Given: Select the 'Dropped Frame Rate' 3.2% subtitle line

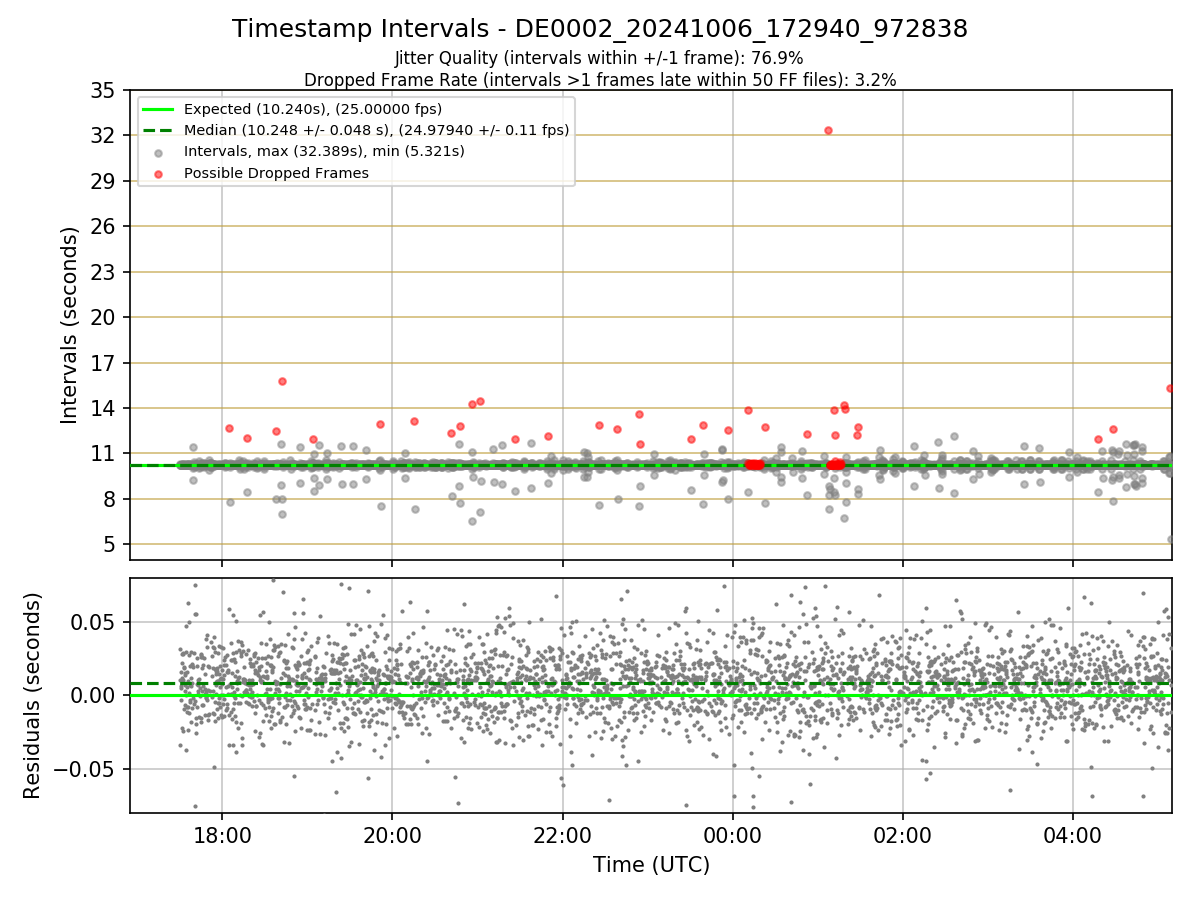Looking at the screenshot, I should coord(600,79).
